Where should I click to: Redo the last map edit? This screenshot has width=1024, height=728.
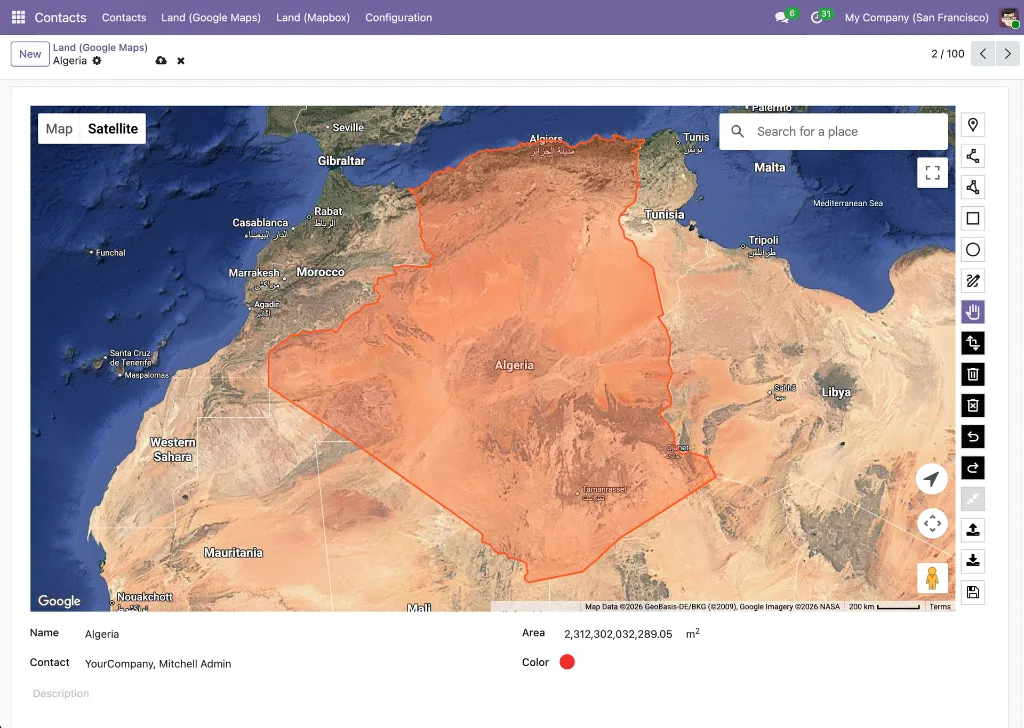click(972, 467)
